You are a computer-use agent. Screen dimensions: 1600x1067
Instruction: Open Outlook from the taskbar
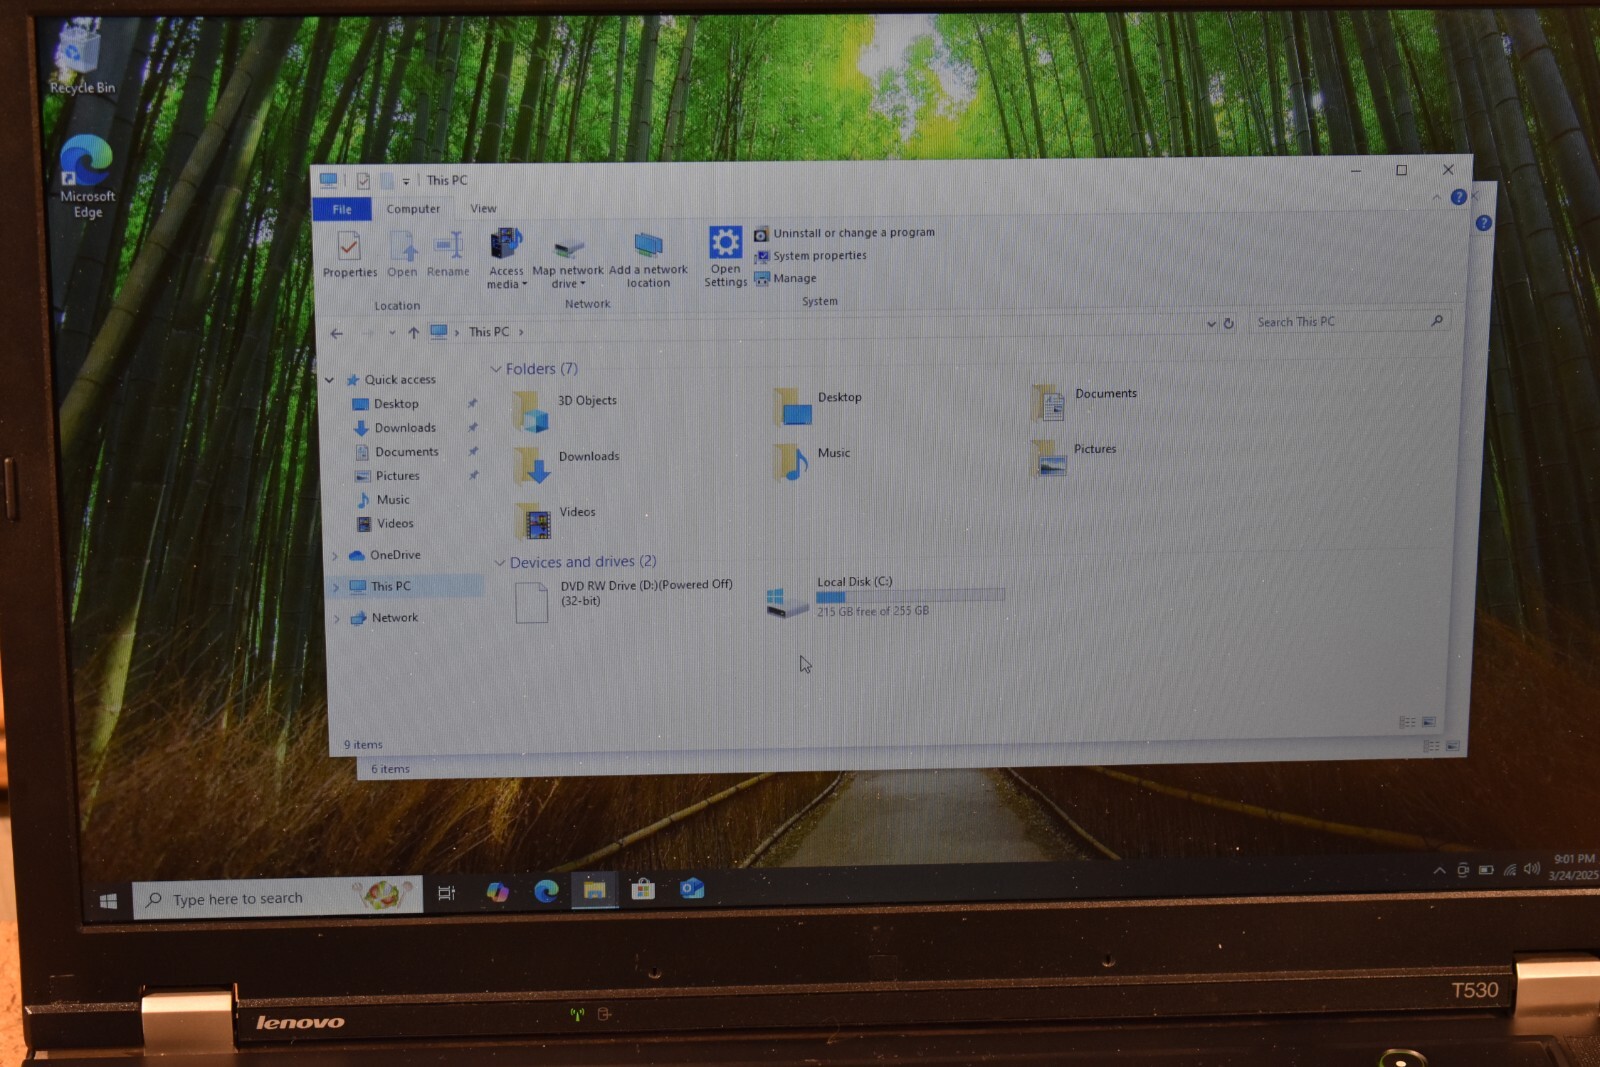click(692, 887)
